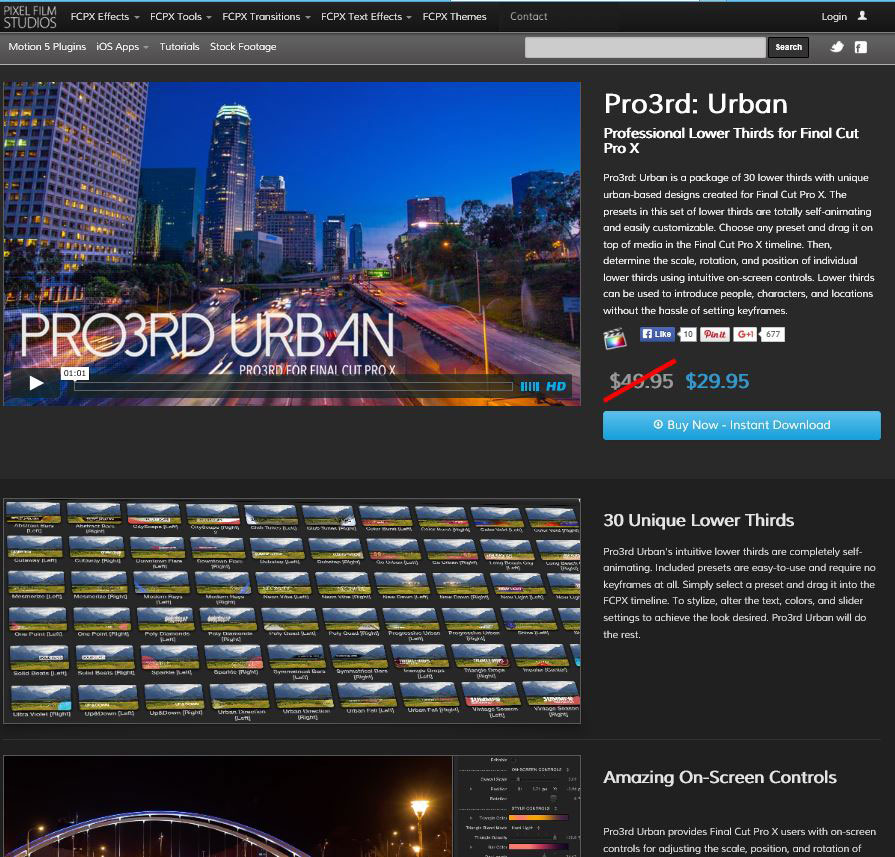Click the Final Cut Pro clapperboard icon
895x857 pixels.
pyautogui.click(x=615, y=337)
